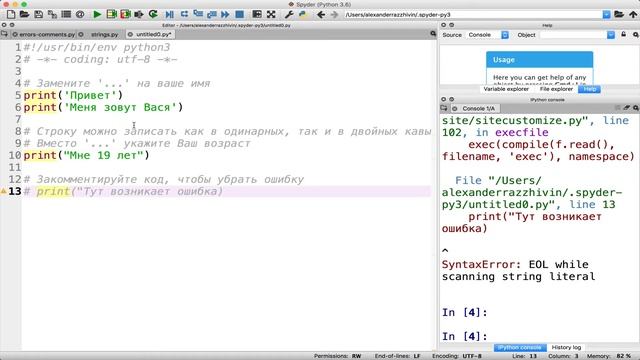Image resolution: width=640 pixels, height=360 pixels.
Task: Select the Help pane tab
Action: tap(589, 89)
